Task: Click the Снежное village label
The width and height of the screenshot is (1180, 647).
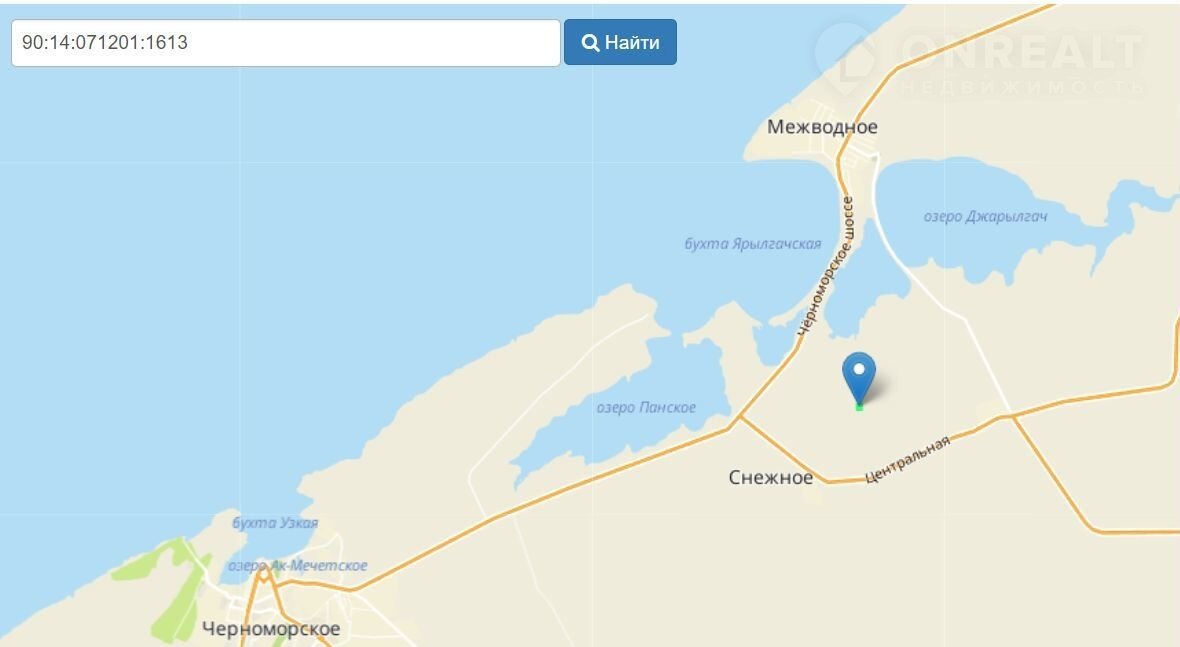Action: tap(771, 478)
